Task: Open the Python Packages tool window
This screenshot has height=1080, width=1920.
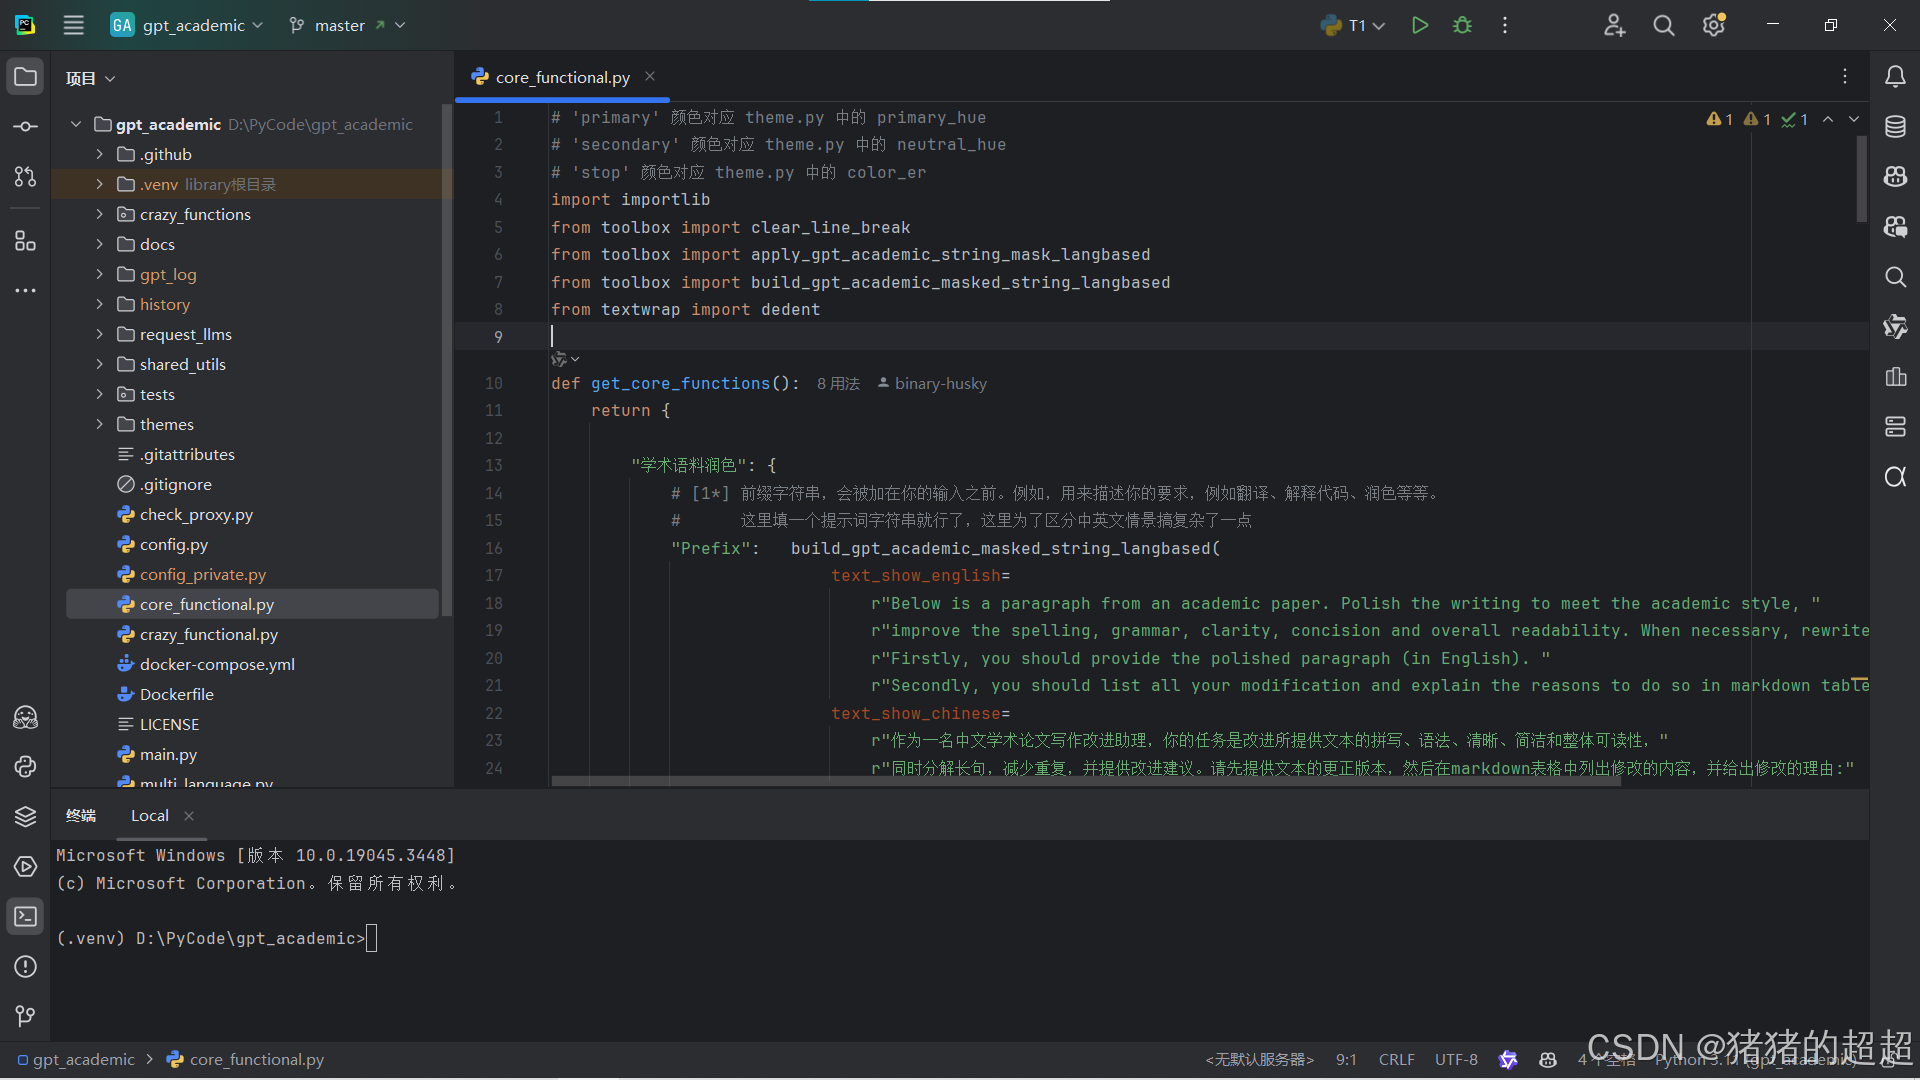Action: (25, 816)
